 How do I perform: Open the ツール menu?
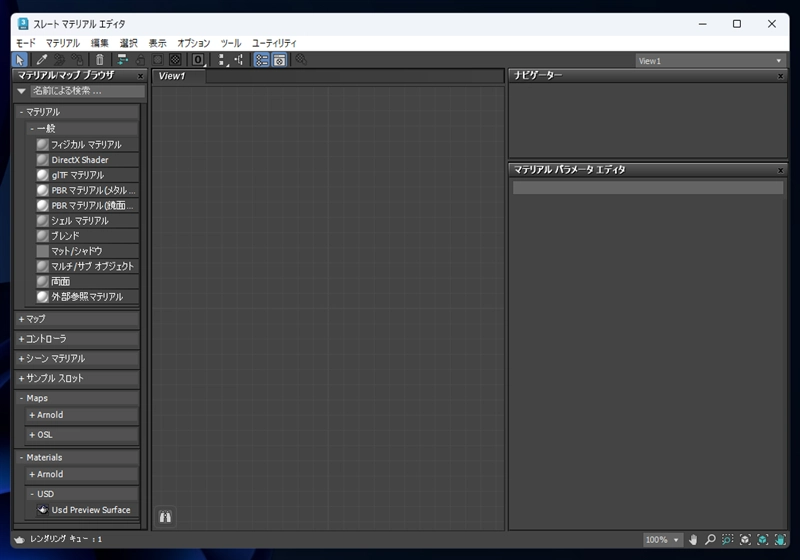tap(231, 43)
